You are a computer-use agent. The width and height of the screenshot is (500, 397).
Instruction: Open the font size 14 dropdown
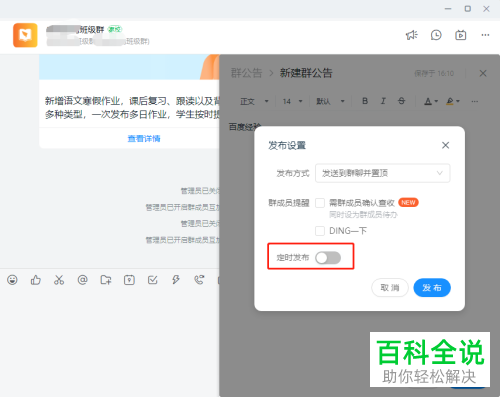click(293, 101)
